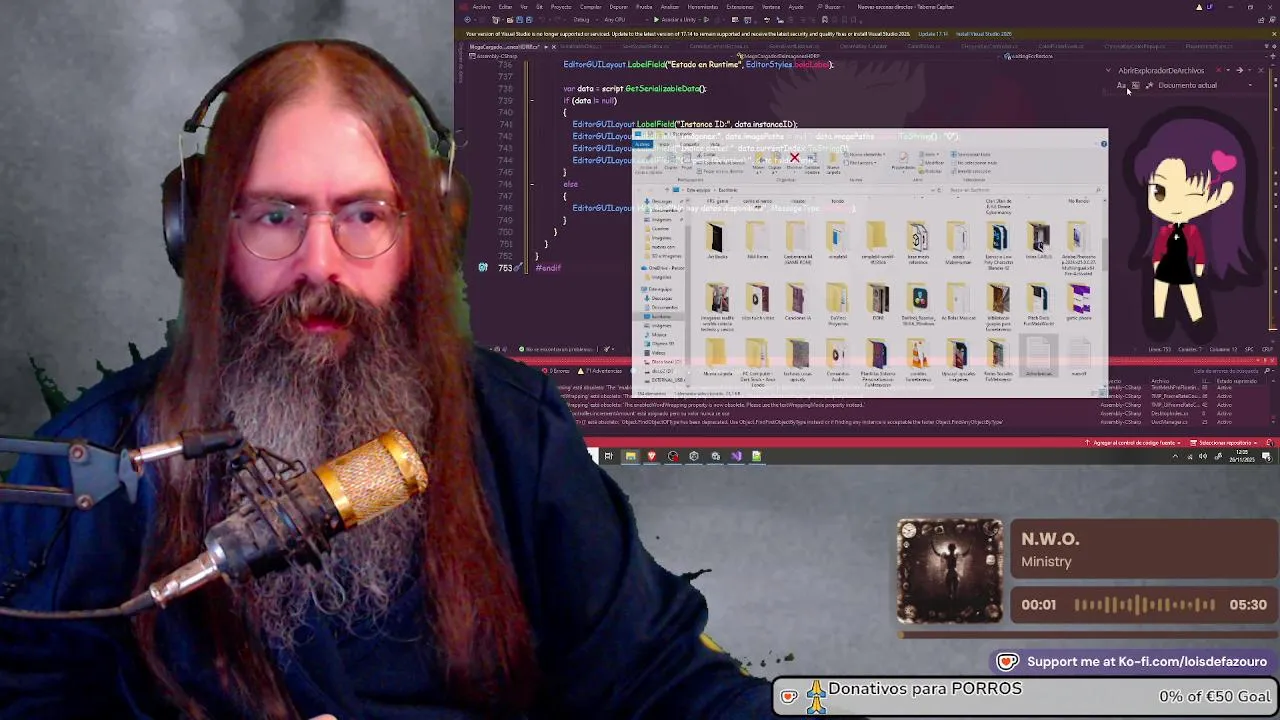Open Task View from the taskbar

[608, 456]
